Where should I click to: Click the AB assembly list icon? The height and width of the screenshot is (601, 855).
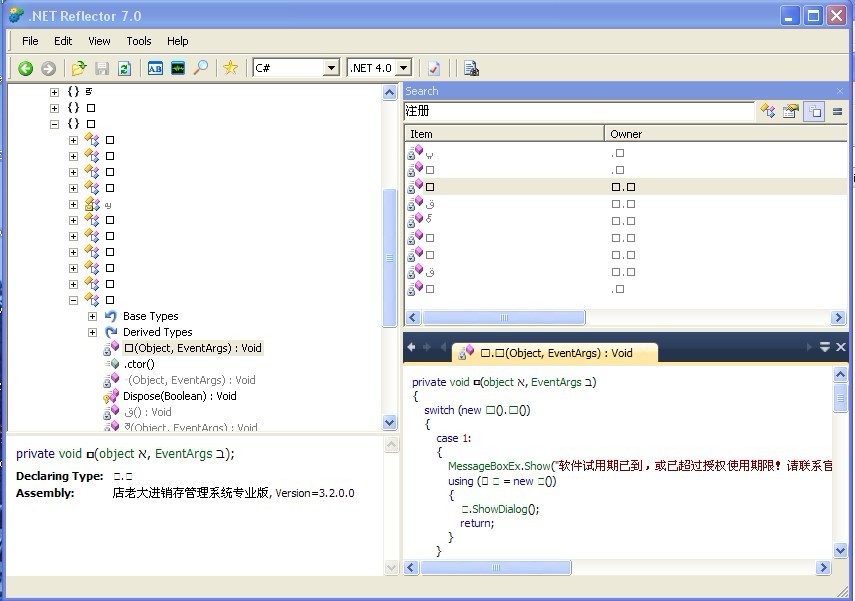155,68
